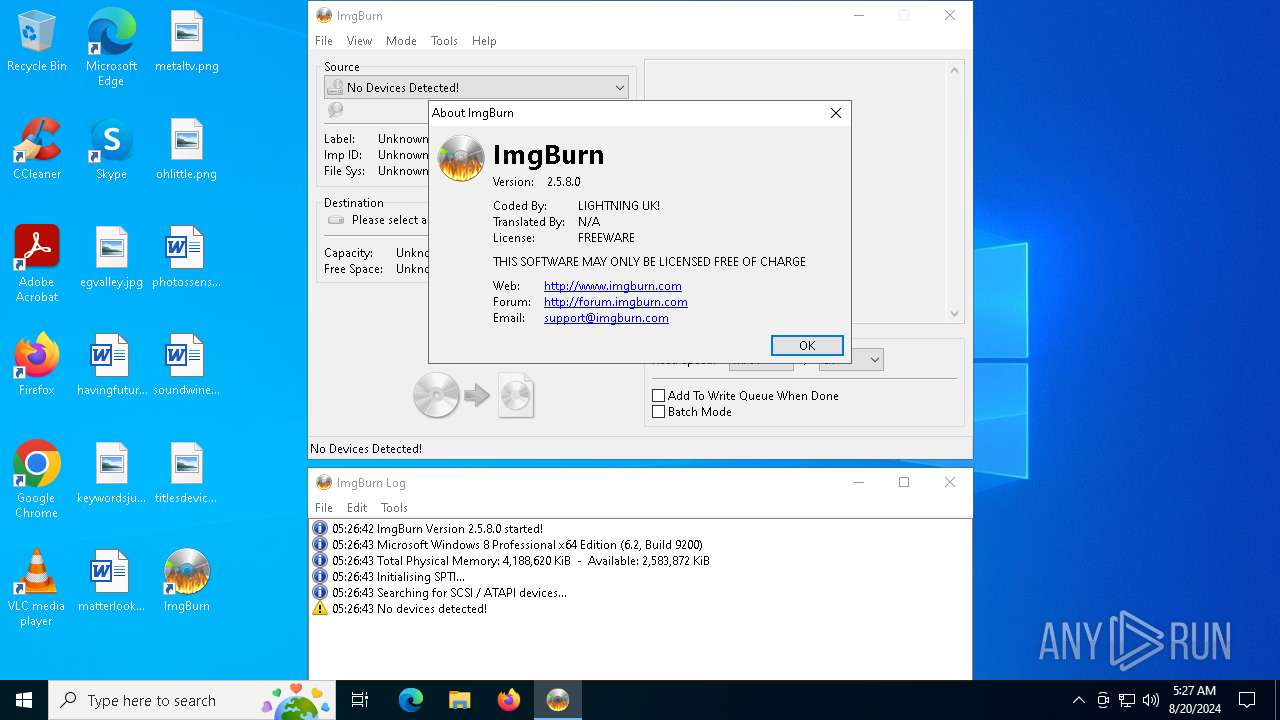This screenshot has height=720, width=1280.
Task: Open ImgBurn Help menu
Action: point(484,41)
